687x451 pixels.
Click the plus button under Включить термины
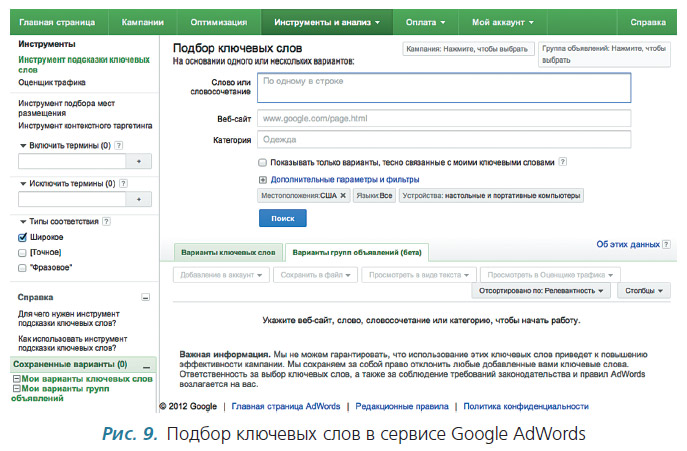(x=139, y=160)
